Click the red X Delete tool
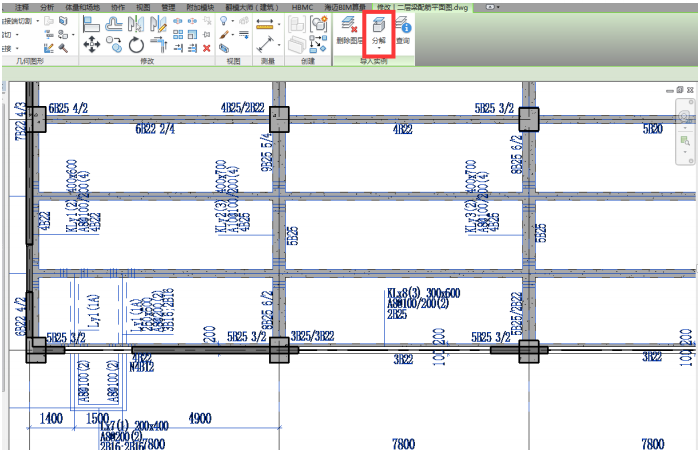 [x=206, y=48]
